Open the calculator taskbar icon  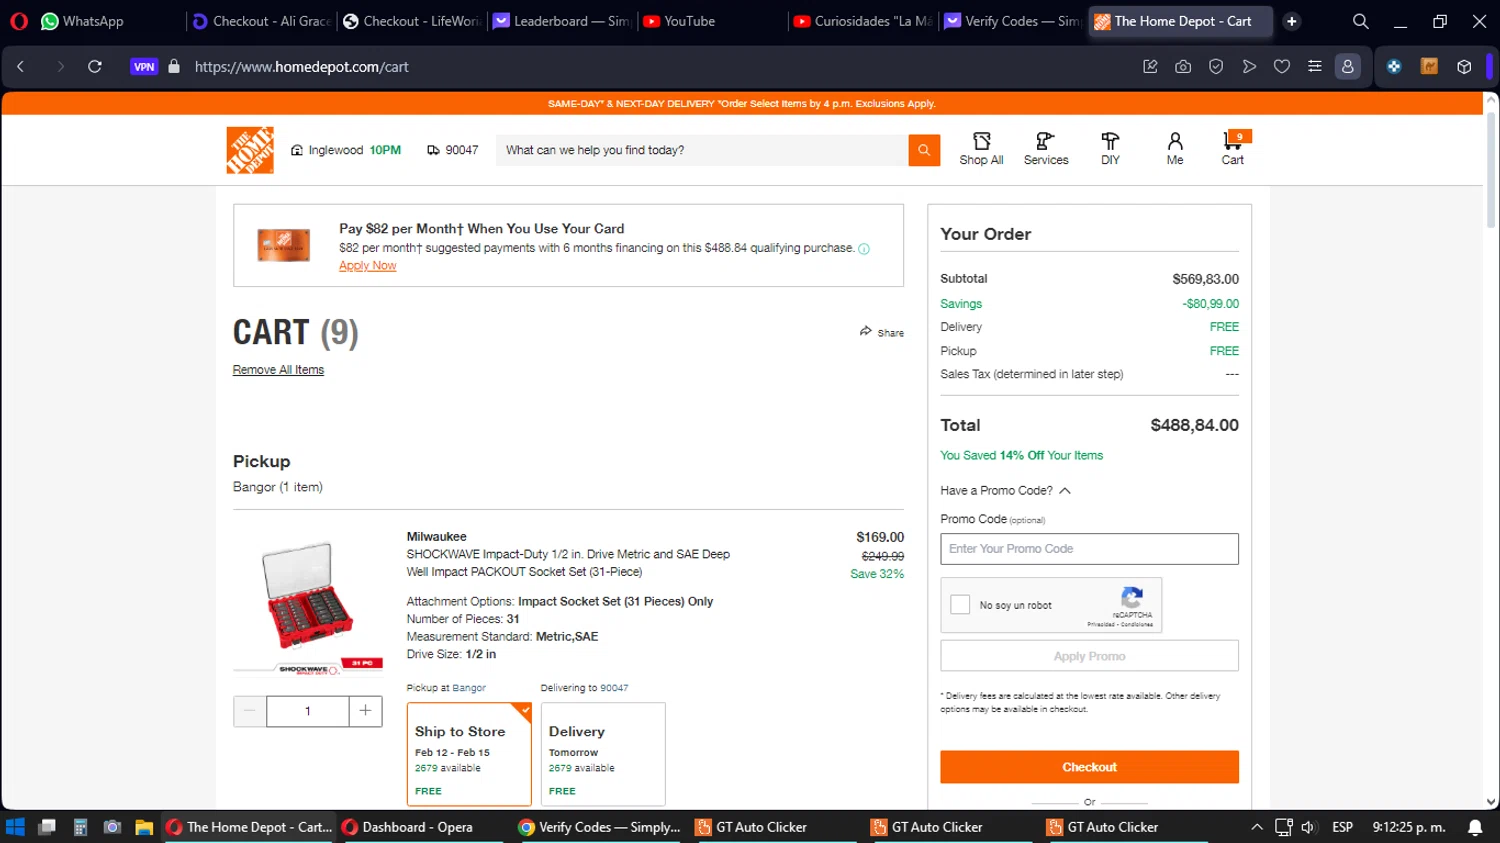point(80,827)
